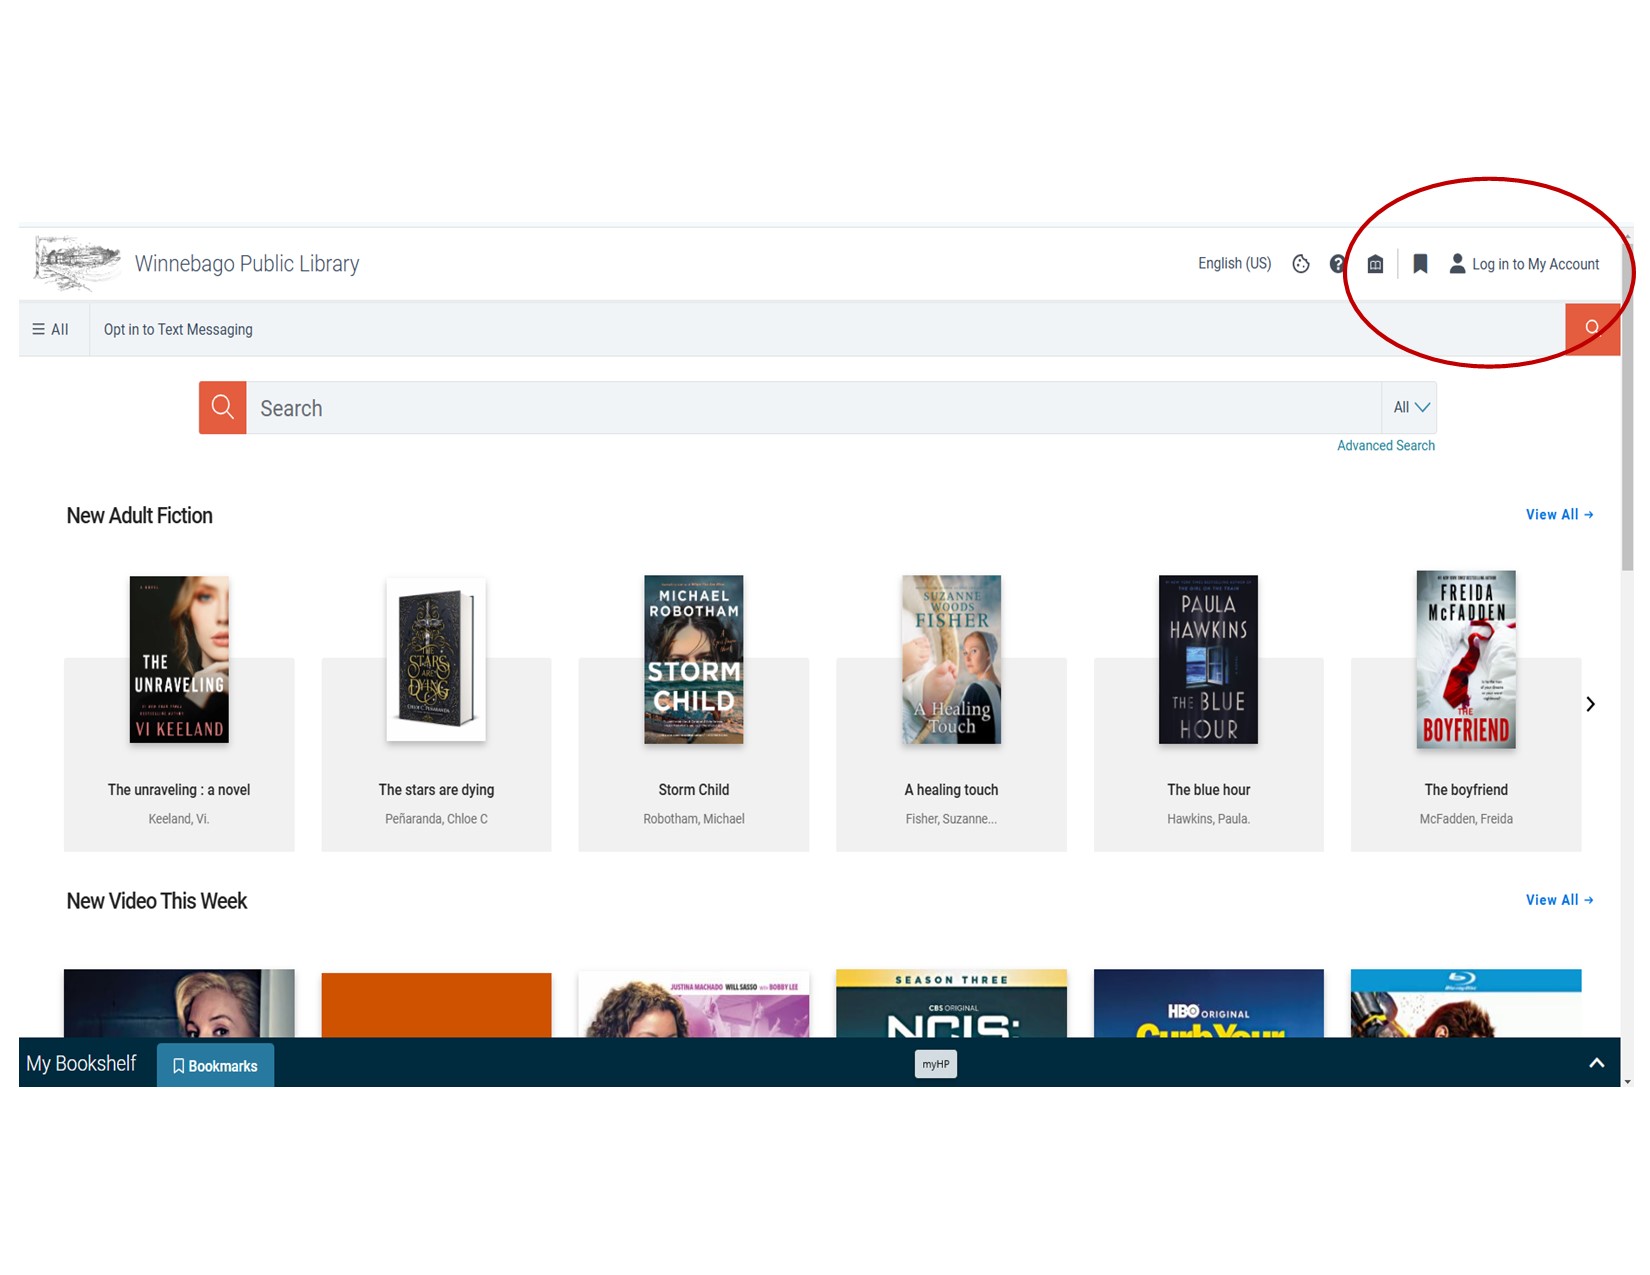
Task: Click Winnebago Public Library title text
Action: coord(247,264)
